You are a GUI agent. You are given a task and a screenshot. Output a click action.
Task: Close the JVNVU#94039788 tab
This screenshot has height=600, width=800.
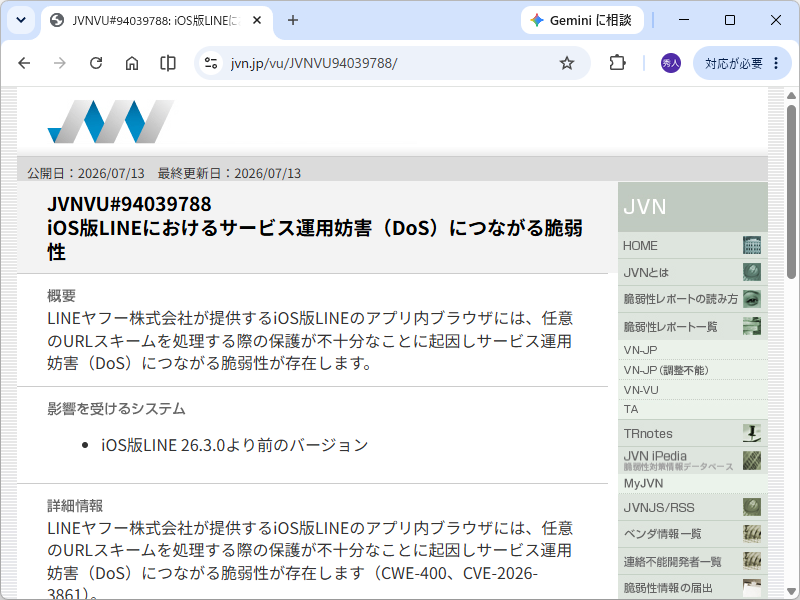(257, 20)
